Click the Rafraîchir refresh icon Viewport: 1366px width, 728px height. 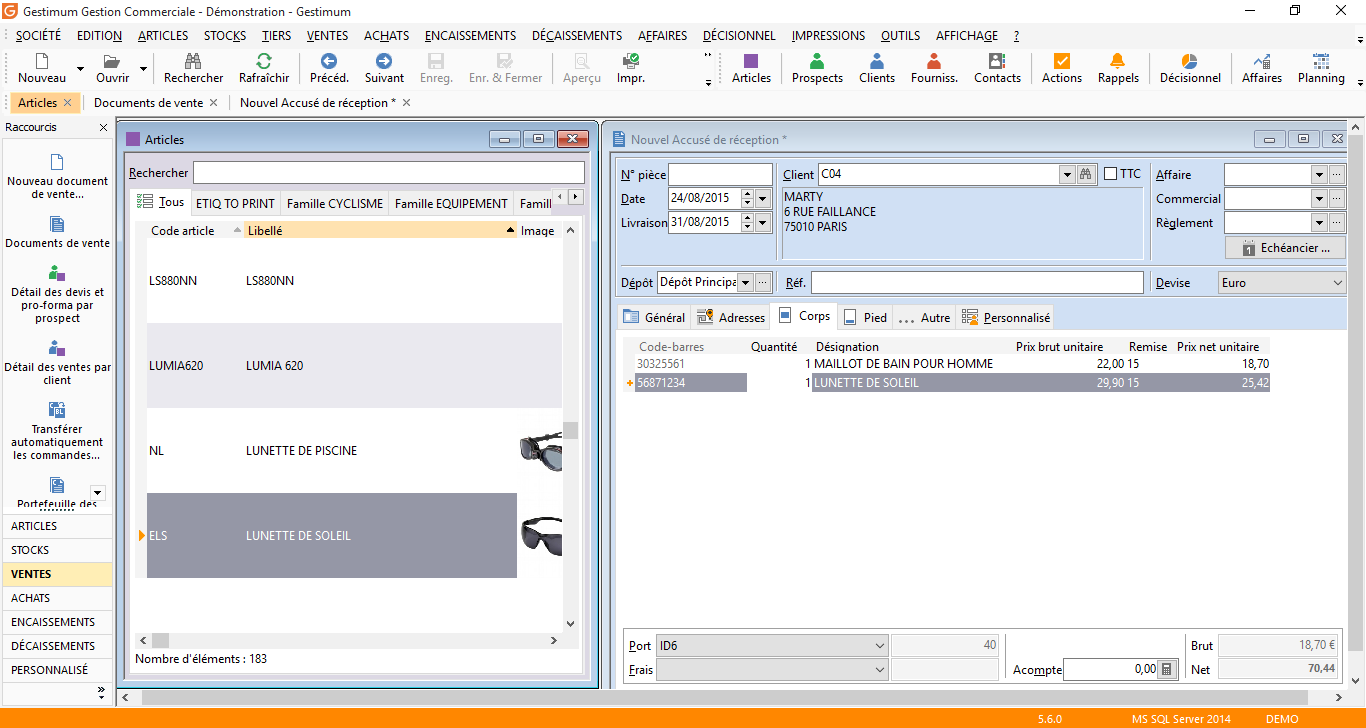(x=264, y=61)
